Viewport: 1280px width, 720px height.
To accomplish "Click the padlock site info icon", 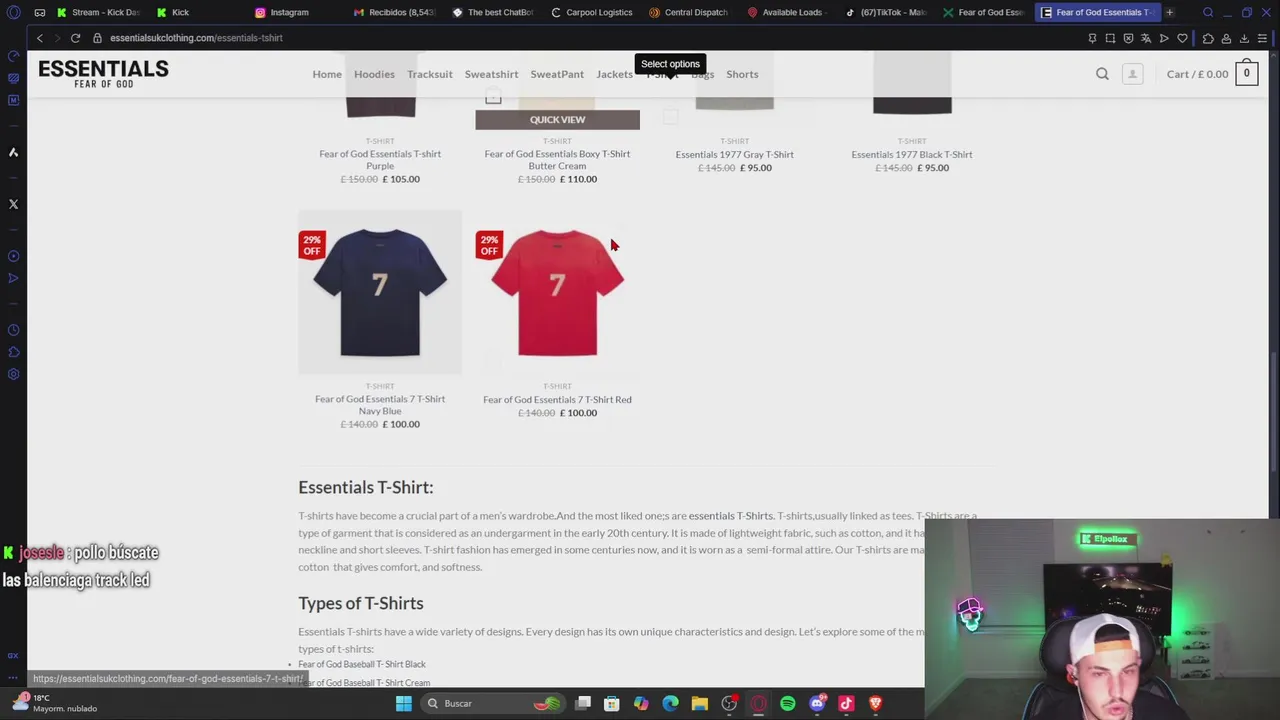I will click(x=97, y=38).
